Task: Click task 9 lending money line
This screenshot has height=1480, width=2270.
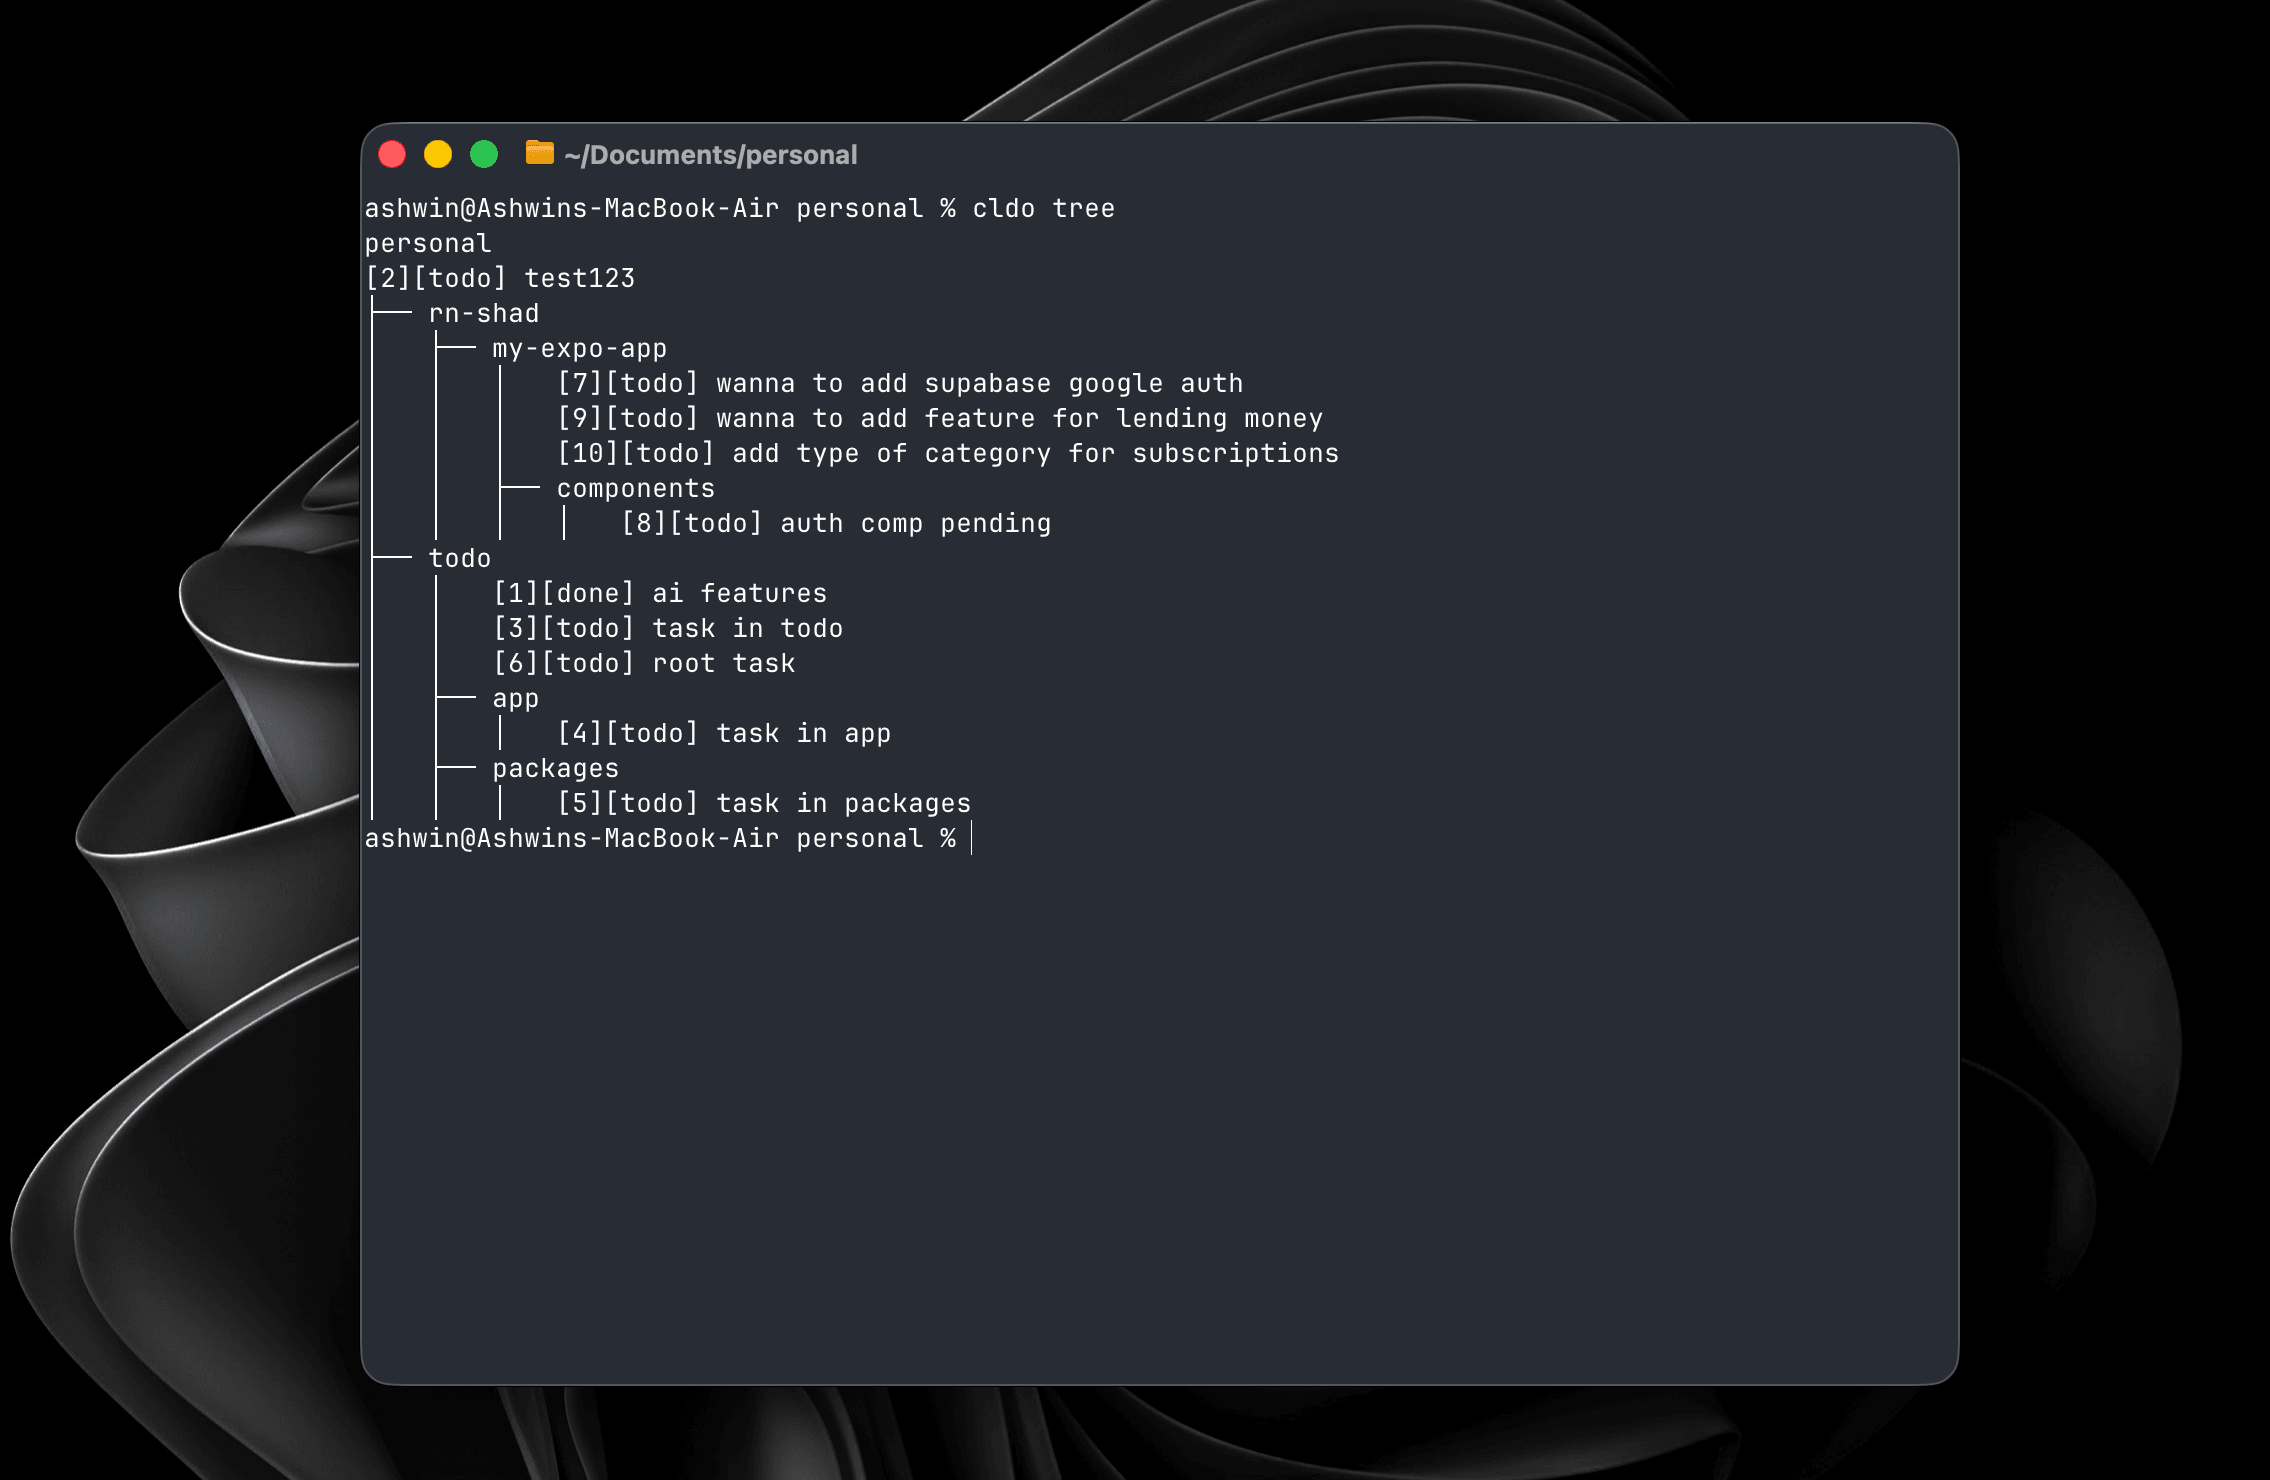Action: tap(940, 419)
